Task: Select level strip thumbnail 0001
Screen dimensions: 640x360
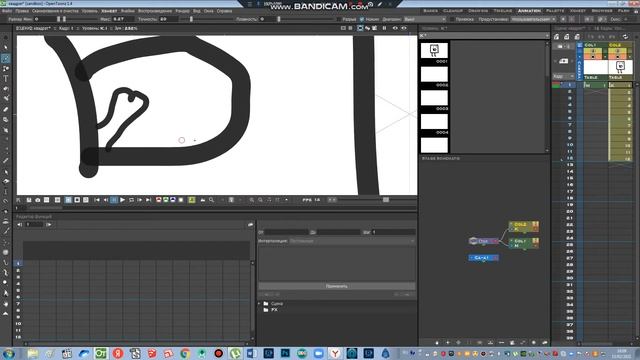Action: click(x=434, y=51)
